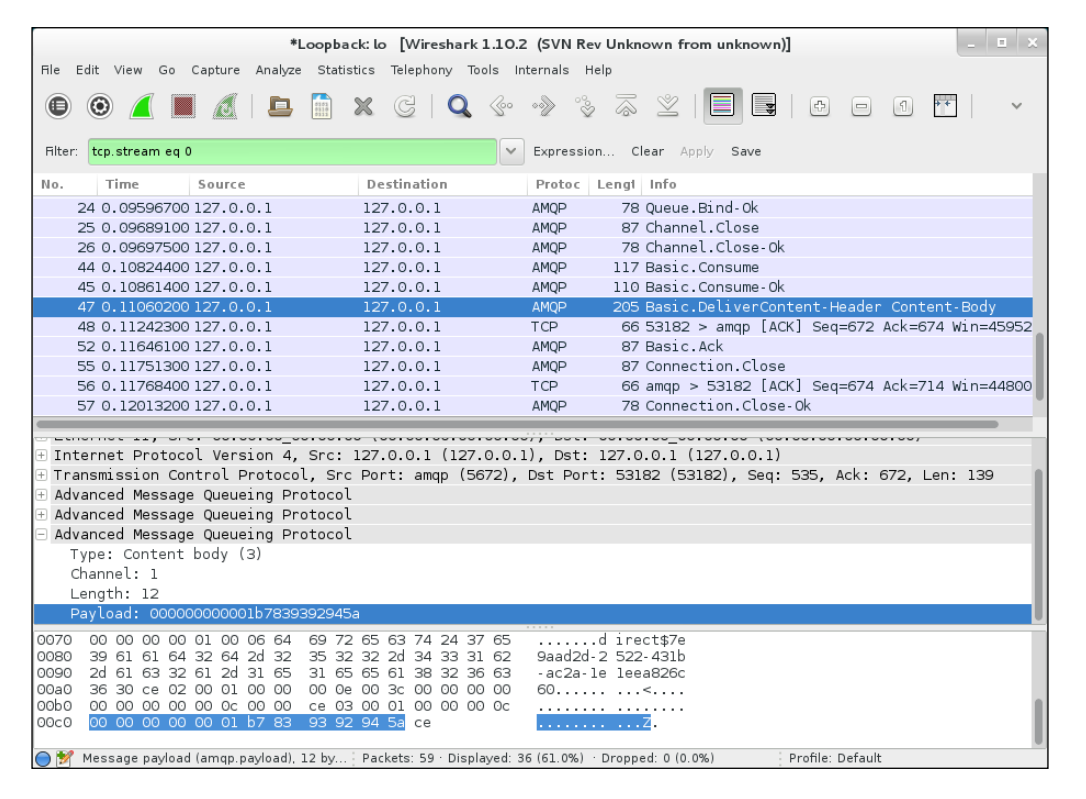Save this capture file icon
The width and height of the screenshot is (1086, 799).
[x=321, y=106]
